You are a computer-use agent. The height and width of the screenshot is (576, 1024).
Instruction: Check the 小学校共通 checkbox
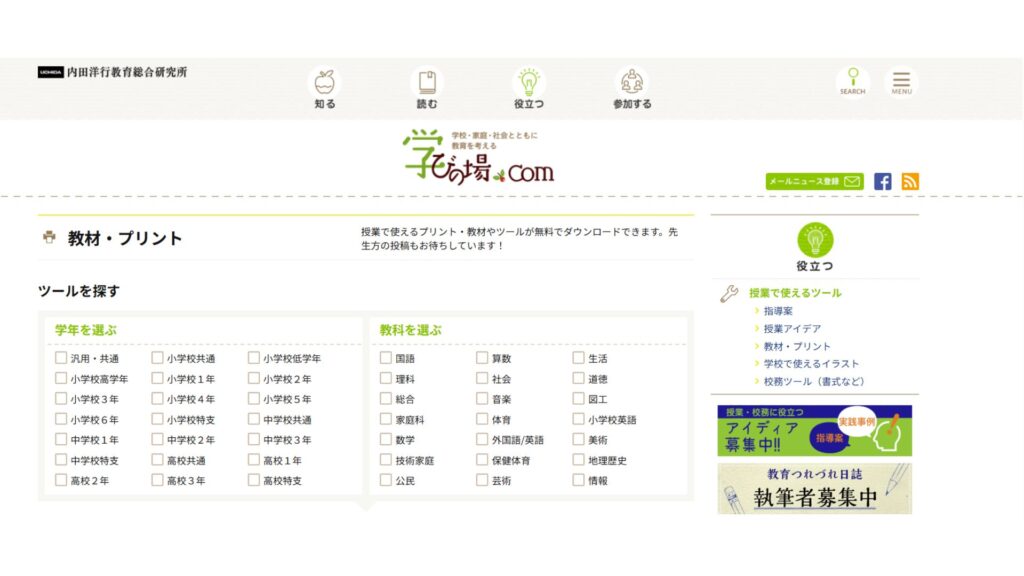tap(157, 358)
